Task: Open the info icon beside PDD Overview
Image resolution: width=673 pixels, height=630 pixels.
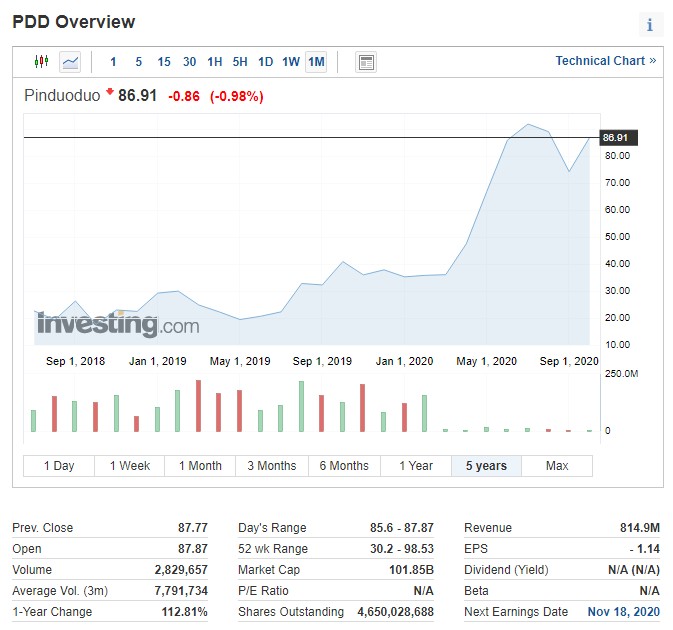Action: [x=650, y=25]
